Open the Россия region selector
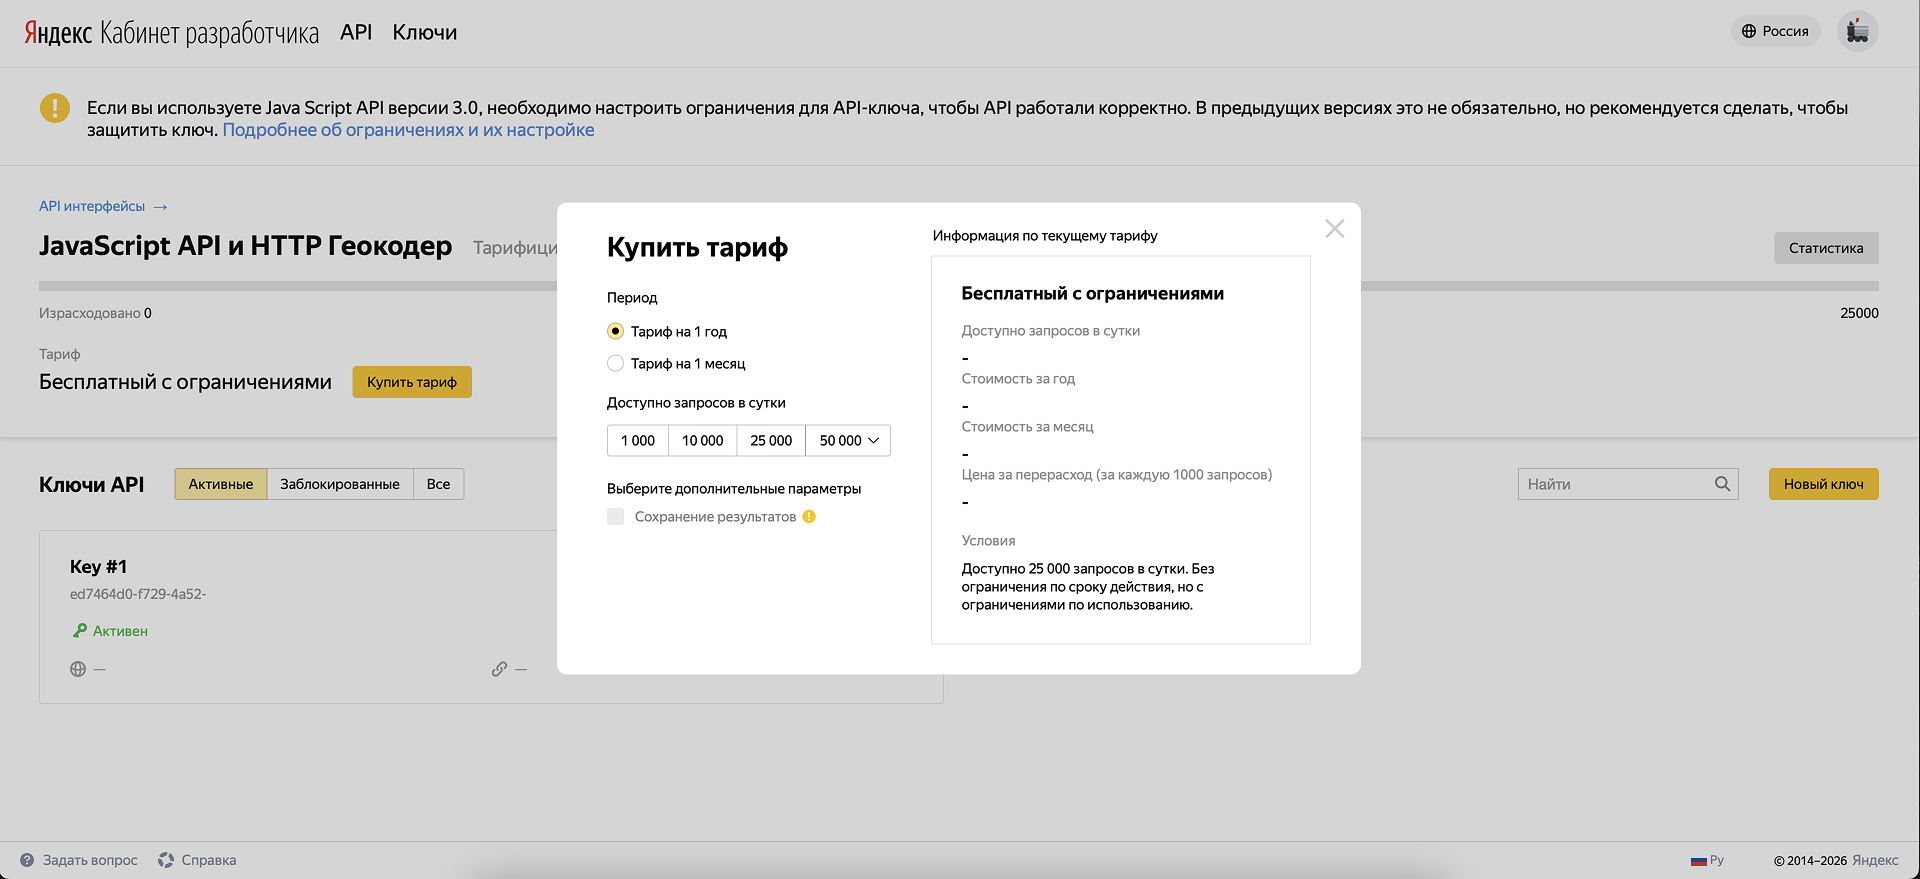This screenshot has width=1920, height=879. (x=1775, y=31)
